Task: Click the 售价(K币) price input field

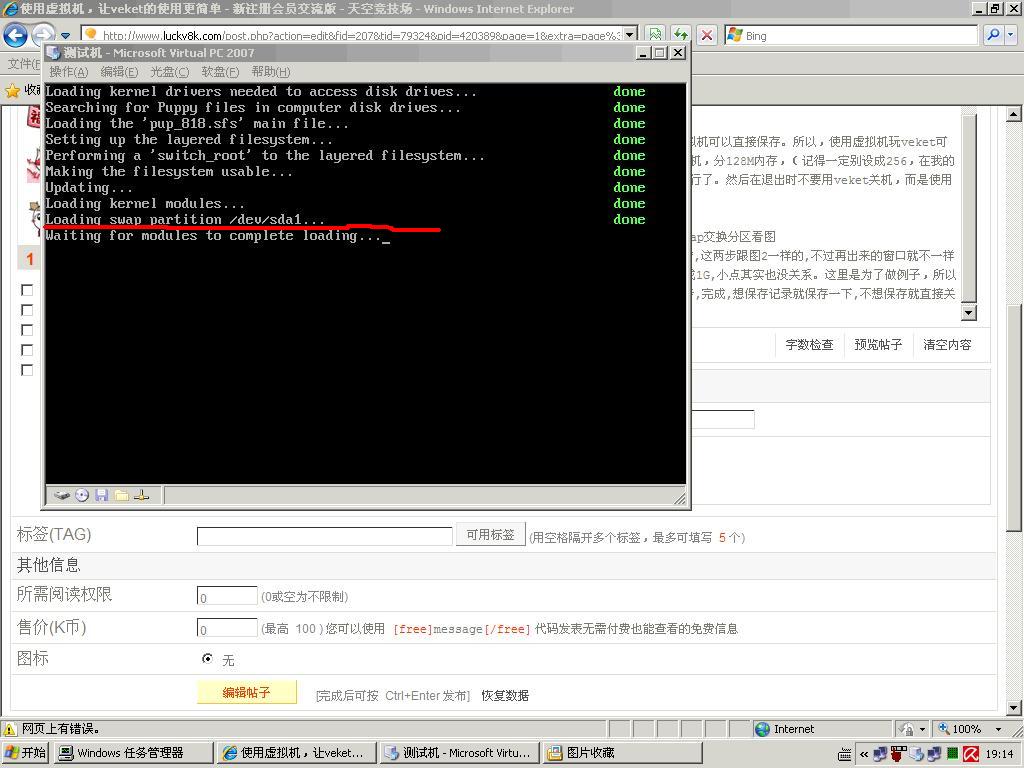Action: pos(227,628)
